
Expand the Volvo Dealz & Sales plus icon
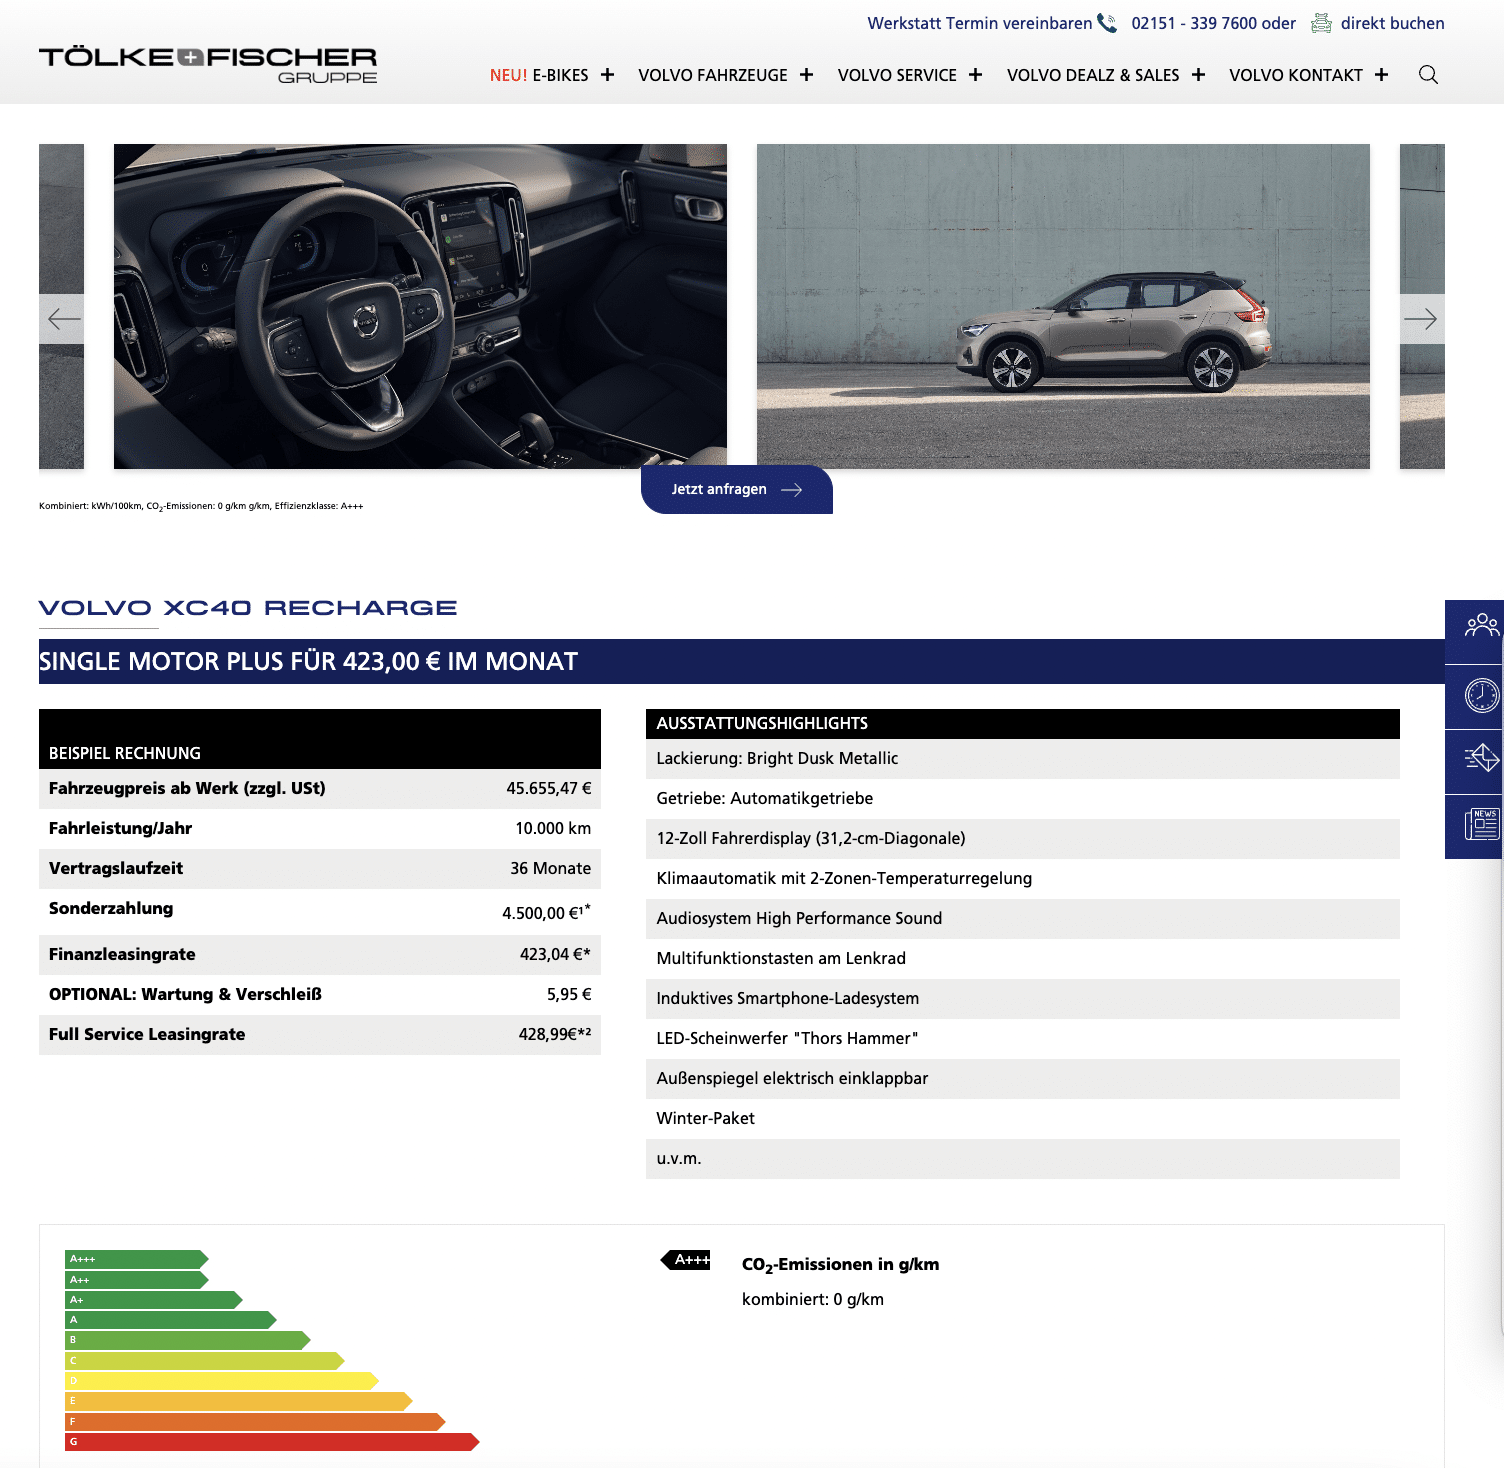click(x=1198, y=75)
